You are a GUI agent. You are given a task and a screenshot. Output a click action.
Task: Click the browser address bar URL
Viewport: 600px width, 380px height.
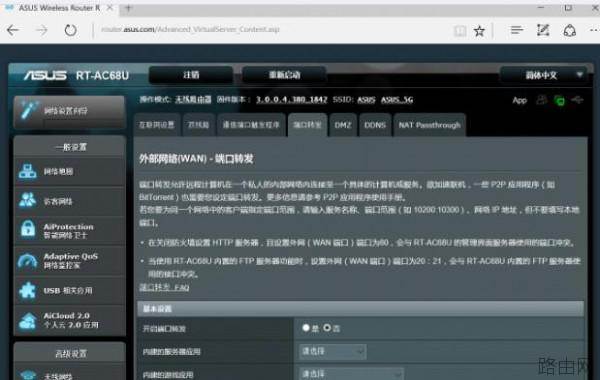pos(190,29)
